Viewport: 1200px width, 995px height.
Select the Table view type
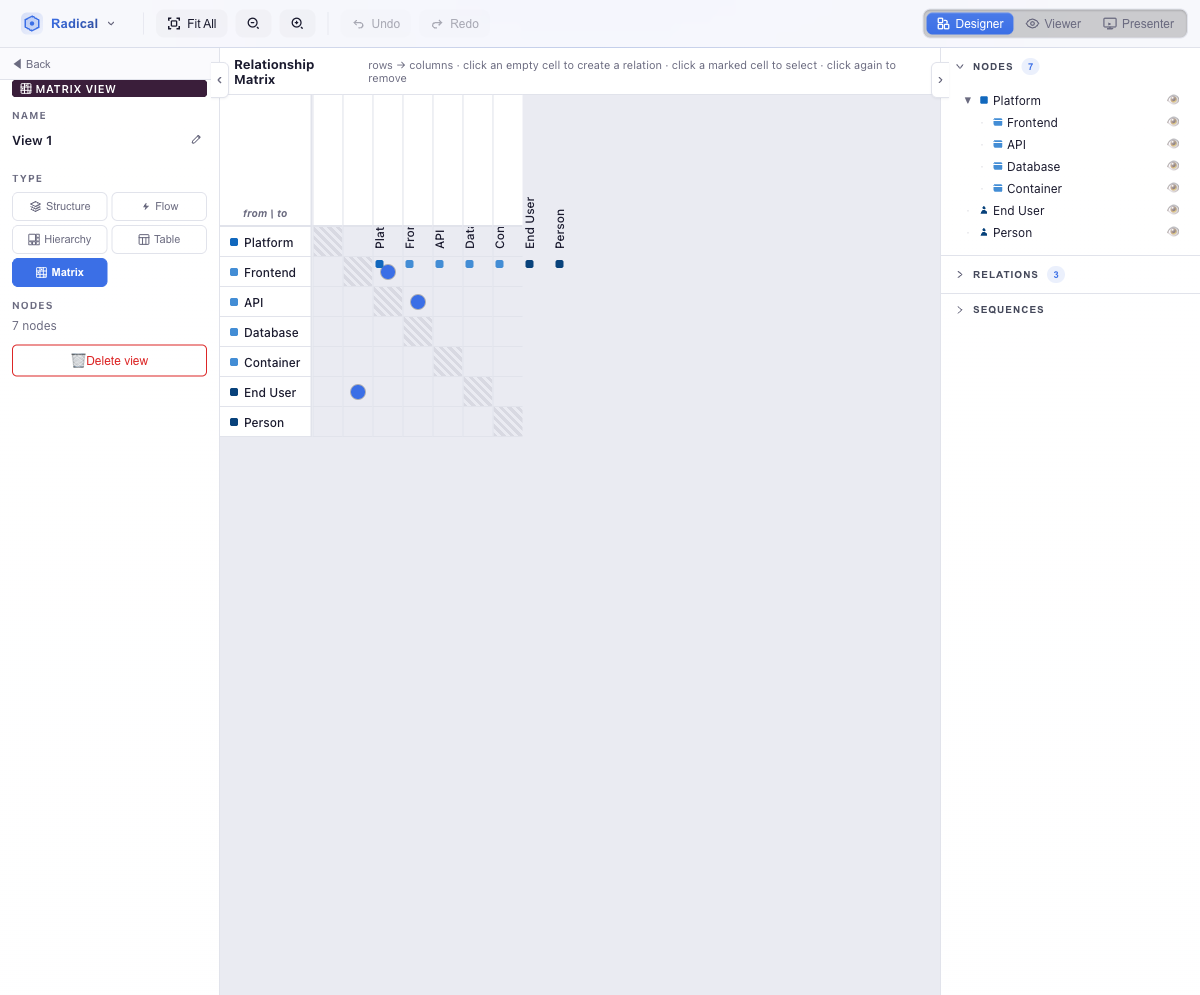159,239
